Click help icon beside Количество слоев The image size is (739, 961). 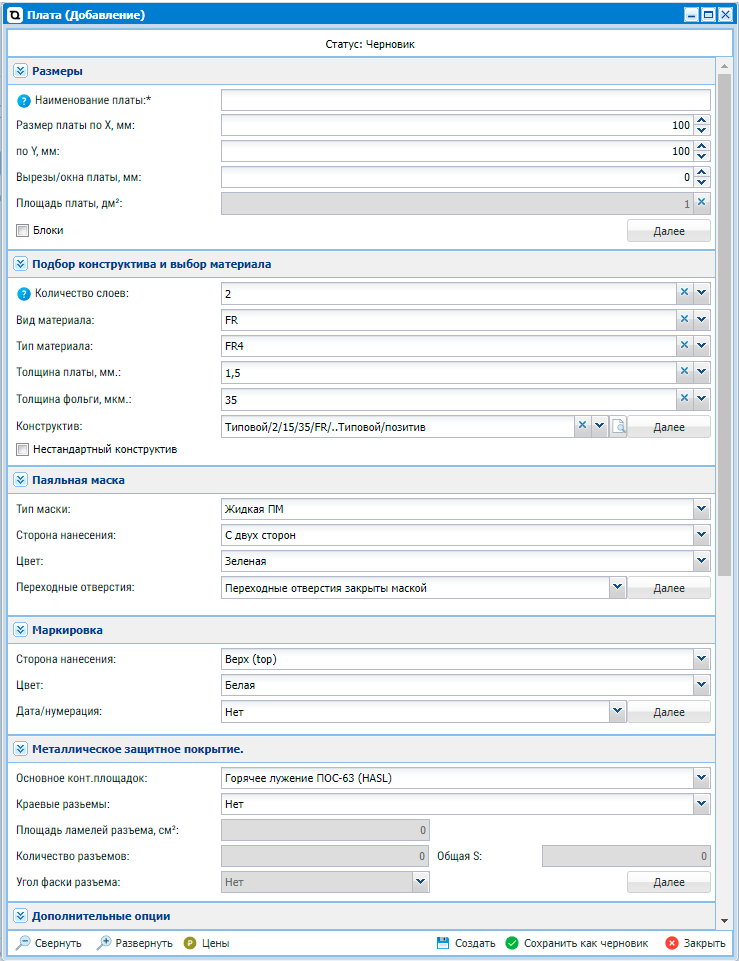[25, 293]
